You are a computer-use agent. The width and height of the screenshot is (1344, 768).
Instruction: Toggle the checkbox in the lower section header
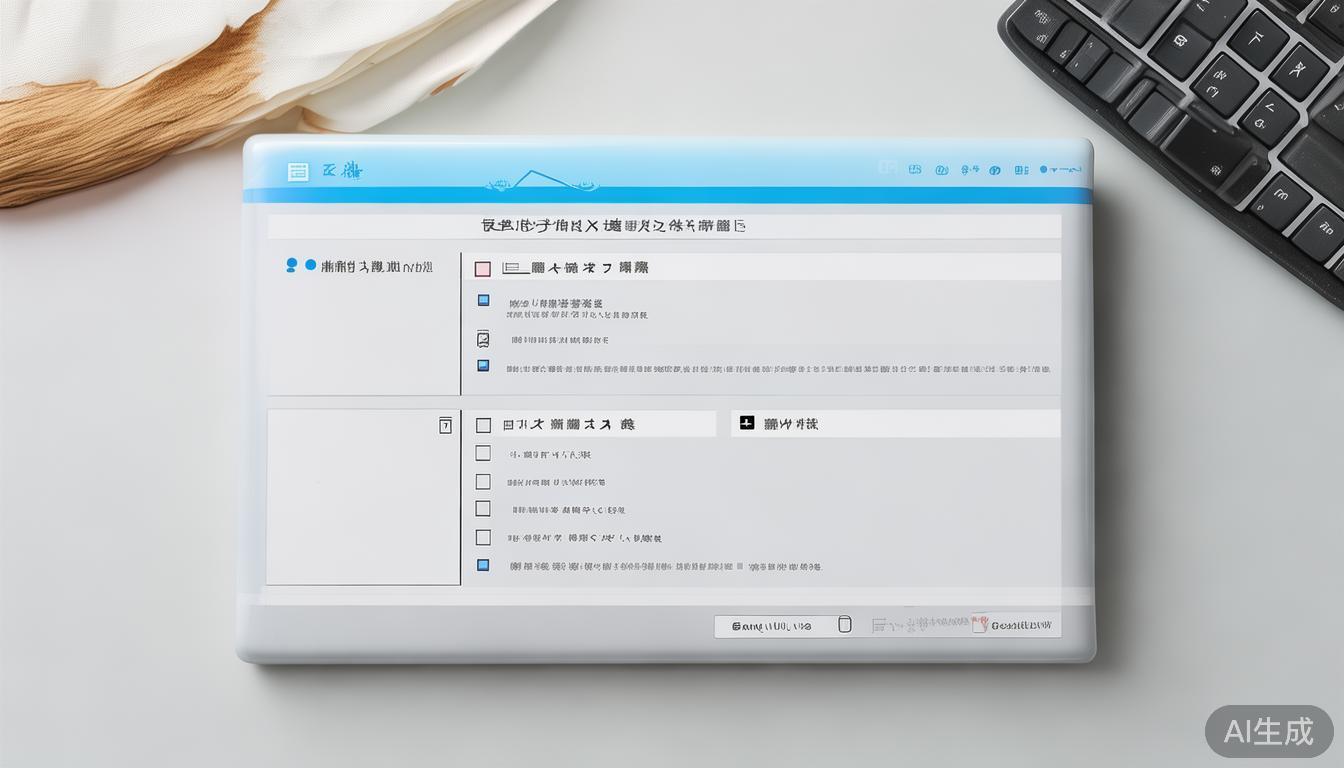[483, 424]
